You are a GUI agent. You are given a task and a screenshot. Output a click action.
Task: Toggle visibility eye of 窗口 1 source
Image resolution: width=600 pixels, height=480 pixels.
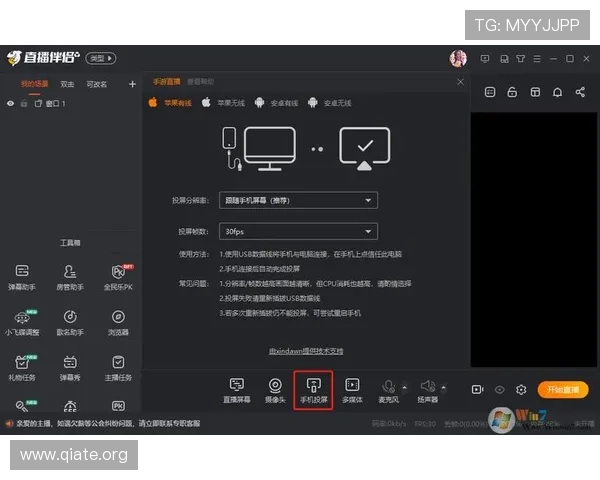point(10,103)
